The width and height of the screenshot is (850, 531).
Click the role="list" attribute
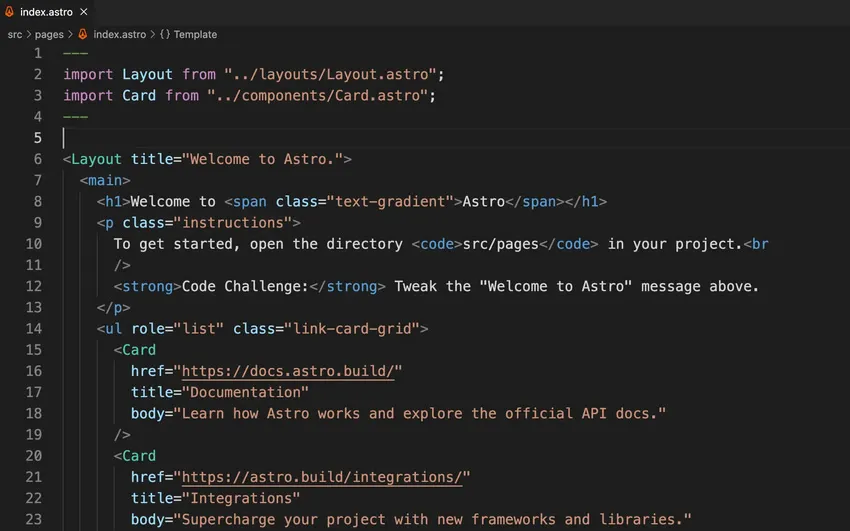(177, 329)
